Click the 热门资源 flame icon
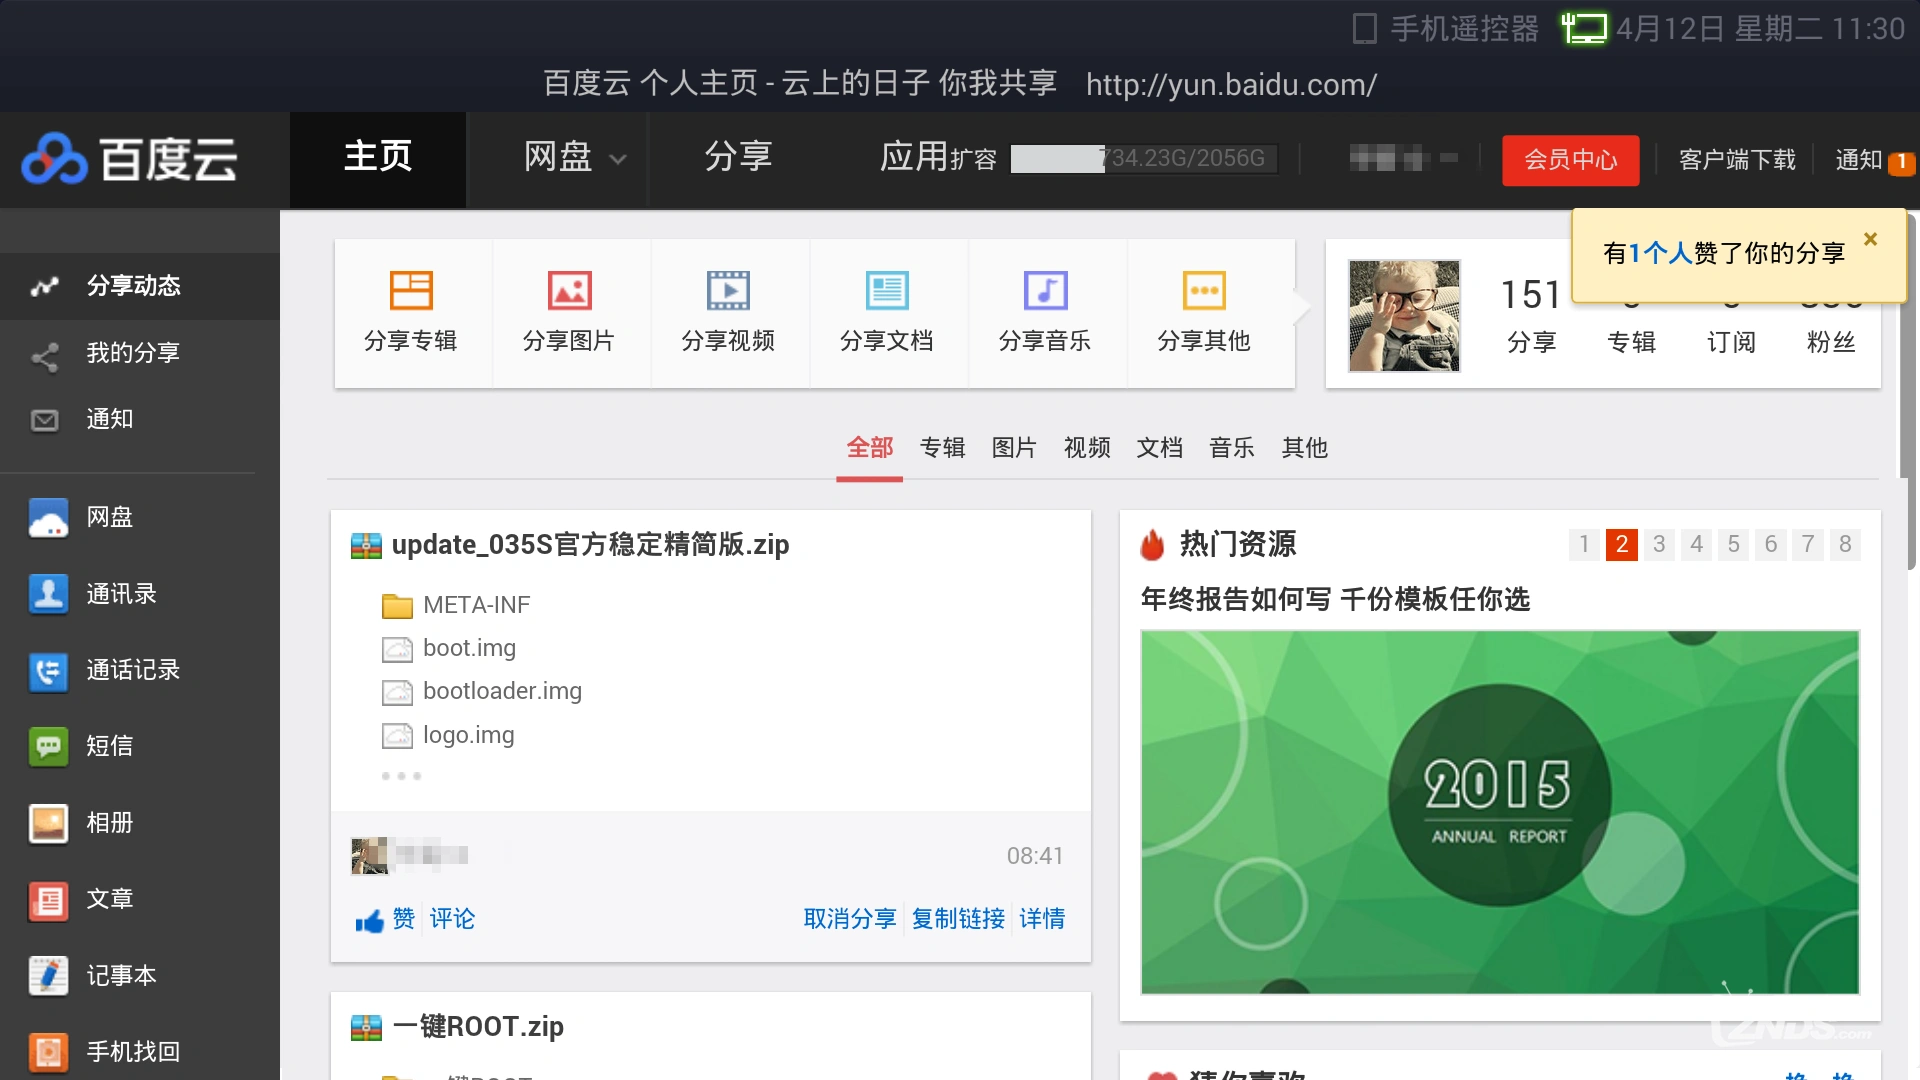Image resolution: width=1920 pixels, height=1080 pixels. tap(1153, 545)
